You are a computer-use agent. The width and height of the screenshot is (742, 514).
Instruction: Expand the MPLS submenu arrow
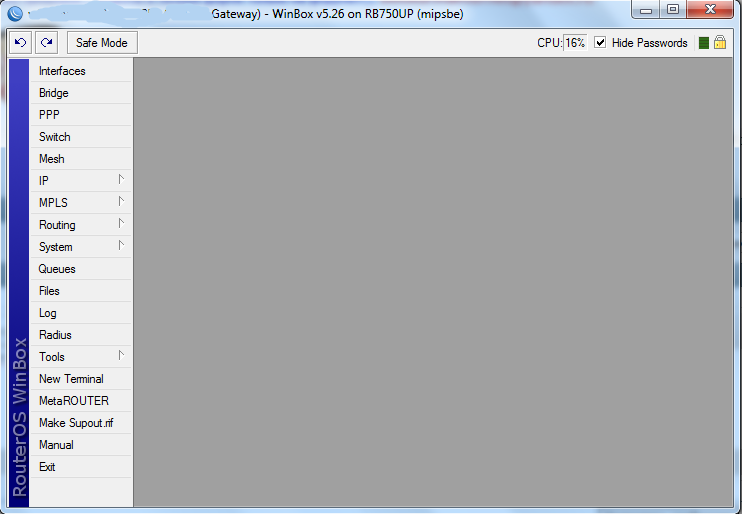[x=121, y=202]
